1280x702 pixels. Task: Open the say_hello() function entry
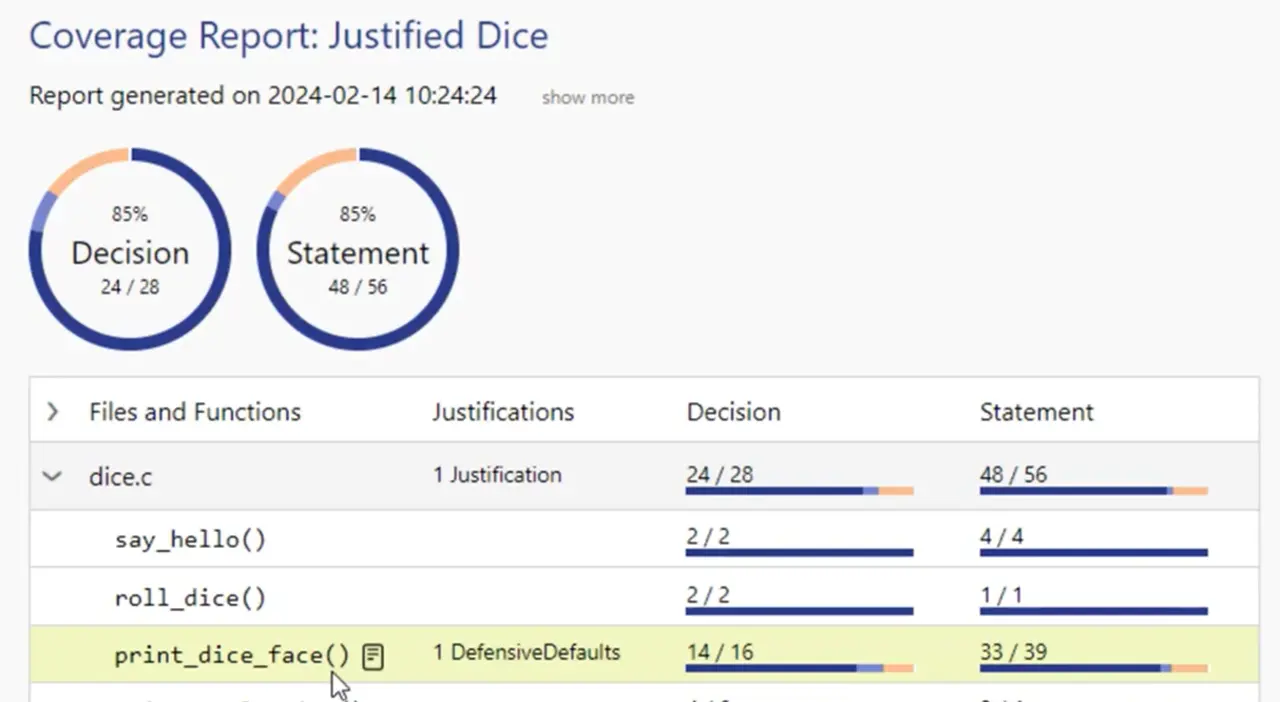click(x=190, y=540)
